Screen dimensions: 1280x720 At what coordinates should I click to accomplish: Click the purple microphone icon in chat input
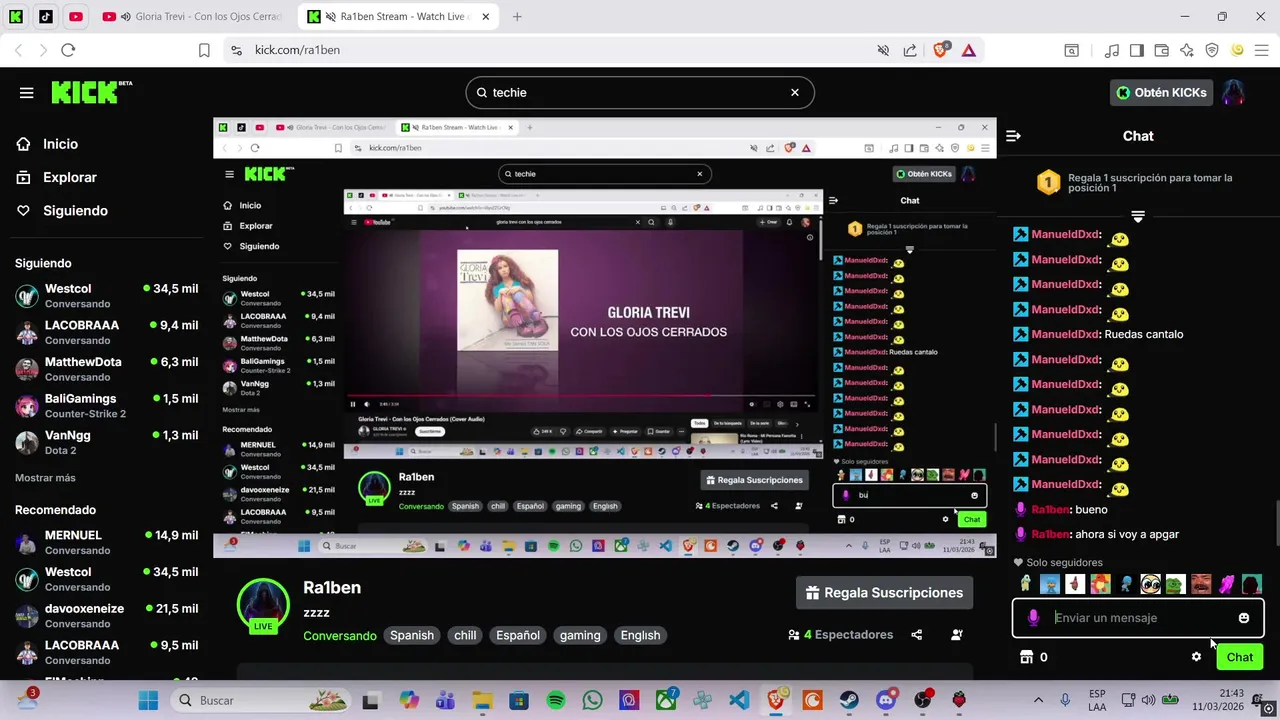1033,618
